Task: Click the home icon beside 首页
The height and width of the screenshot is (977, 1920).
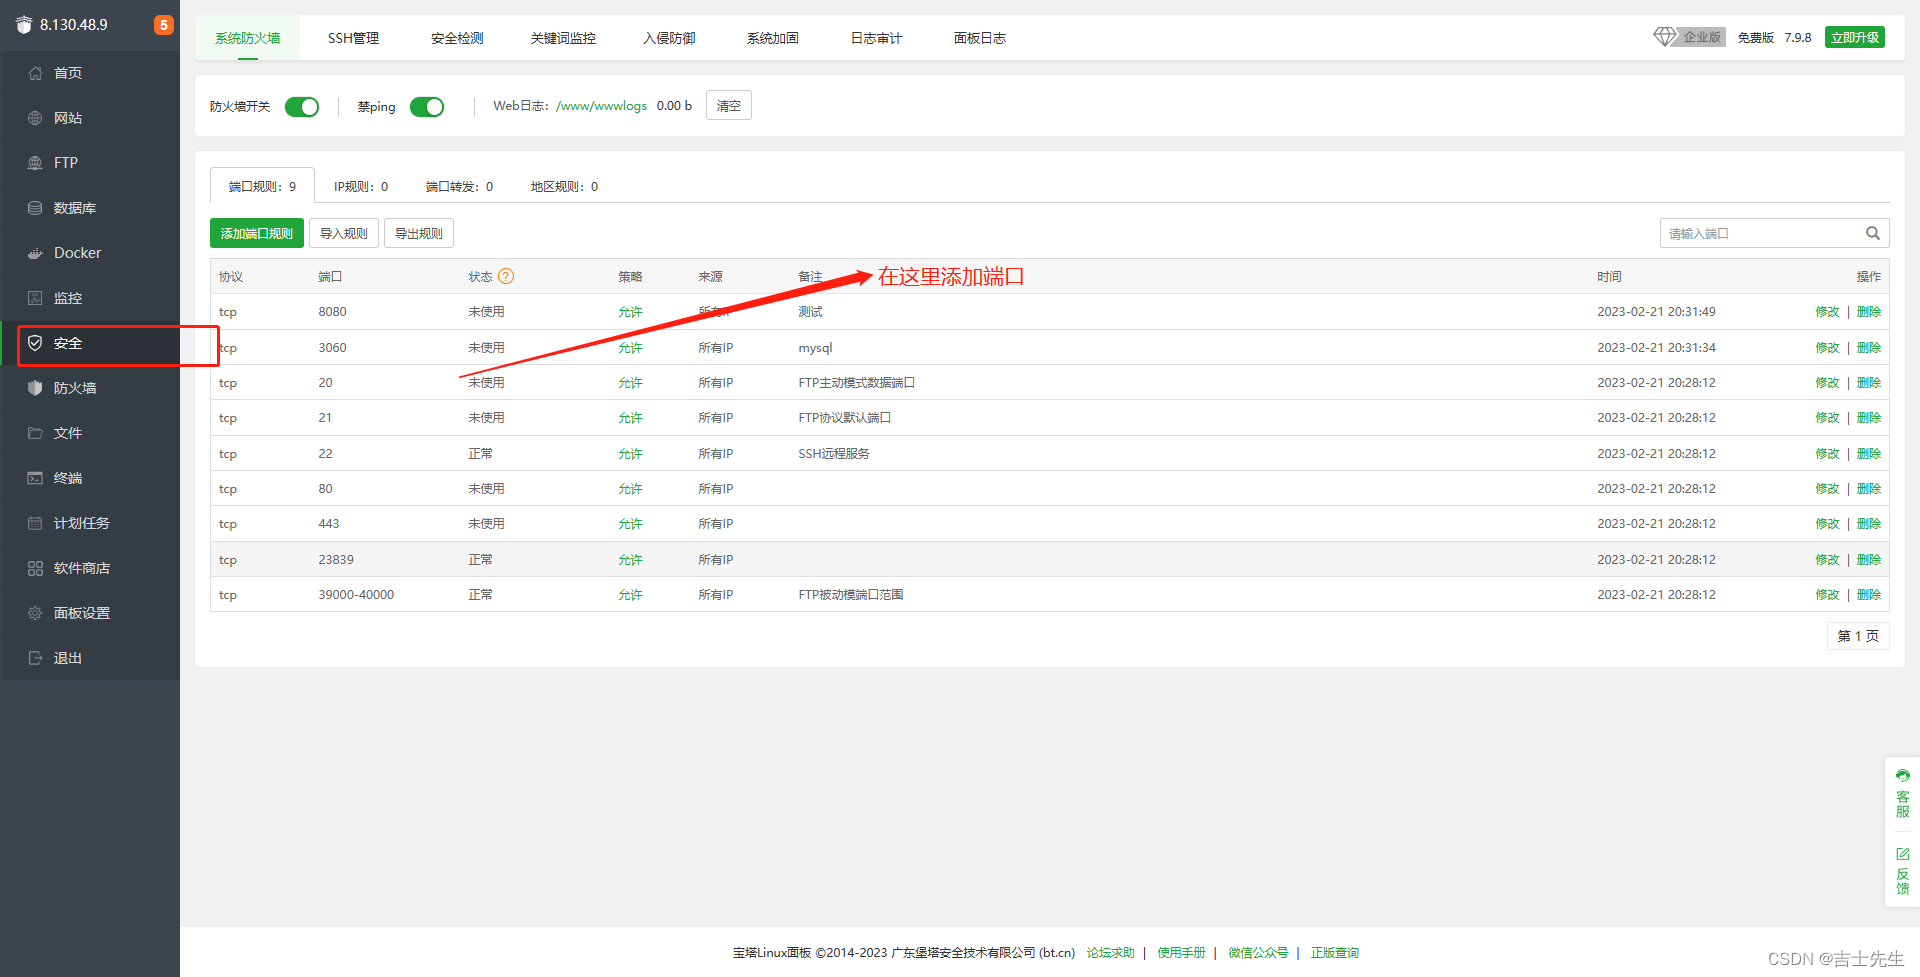Action: coord(35,73)
